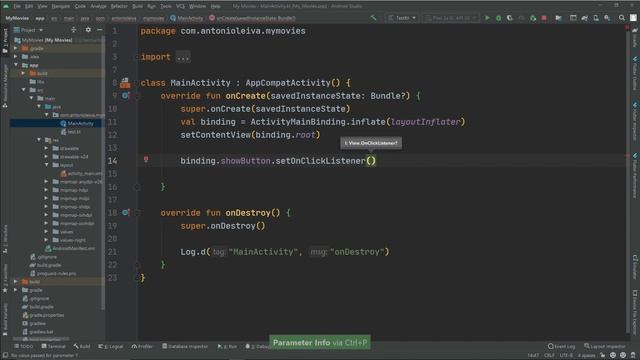Expand the values folder

tap(47, 231)
